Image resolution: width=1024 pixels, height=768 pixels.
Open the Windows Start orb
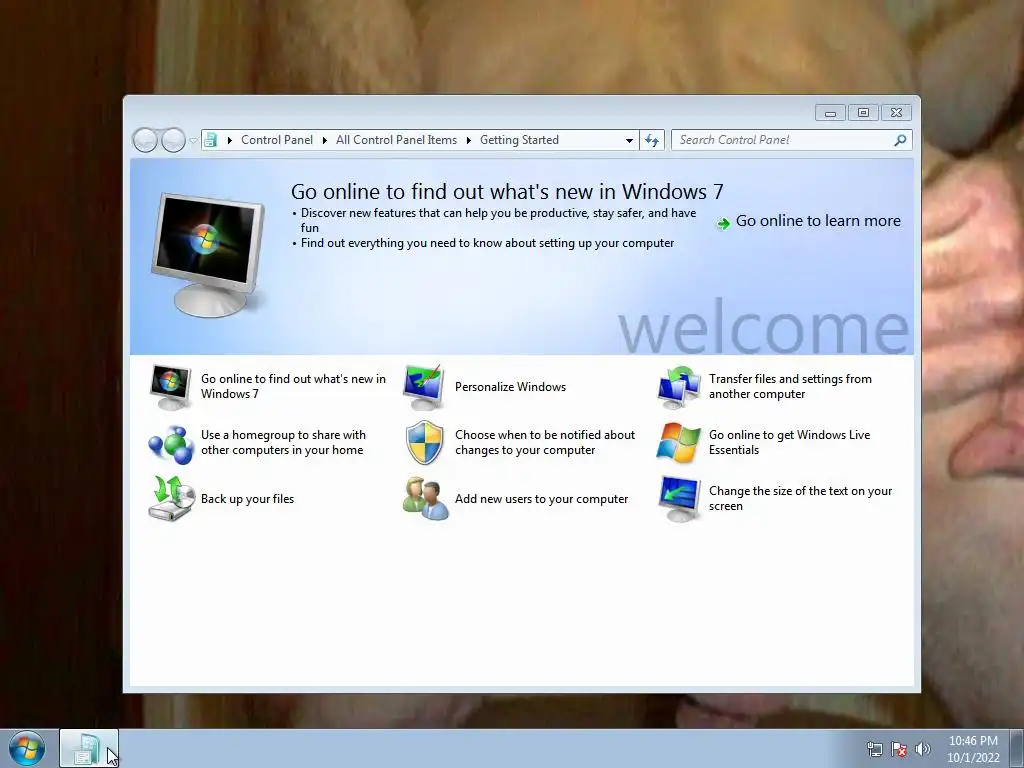27,748
